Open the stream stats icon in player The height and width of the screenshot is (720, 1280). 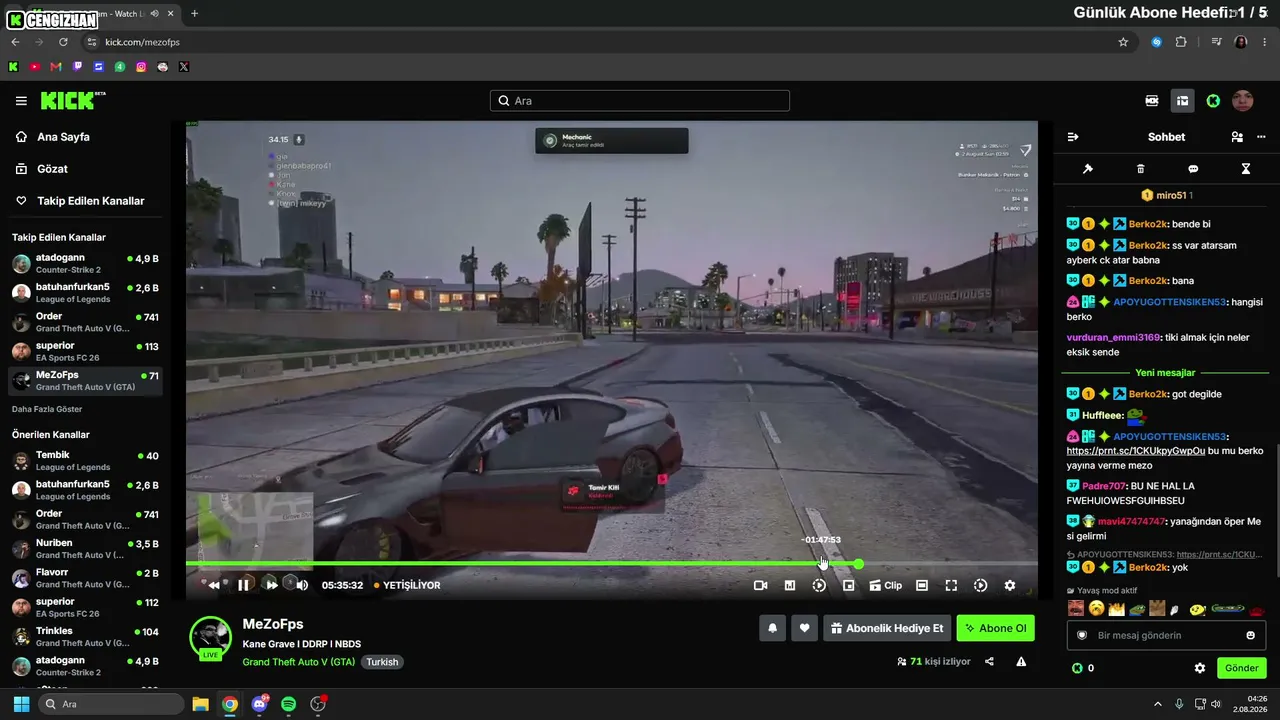point(789,585)
